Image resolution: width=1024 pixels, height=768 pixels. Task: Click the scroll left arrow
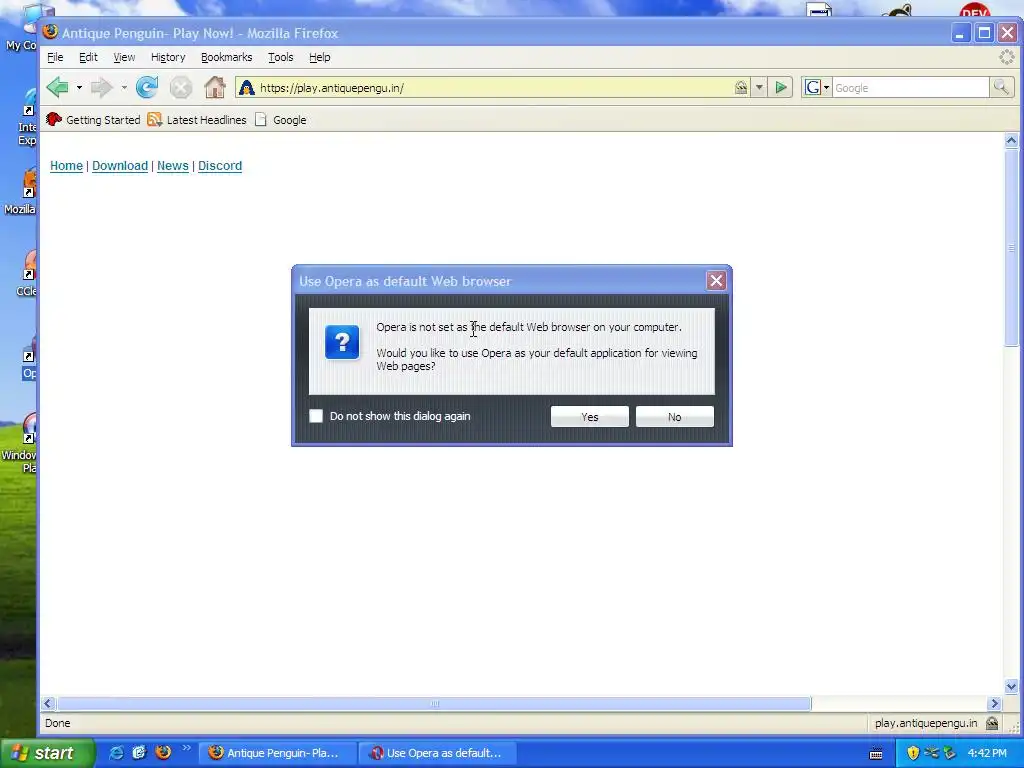pyautogui.click(x=48, y=703)
